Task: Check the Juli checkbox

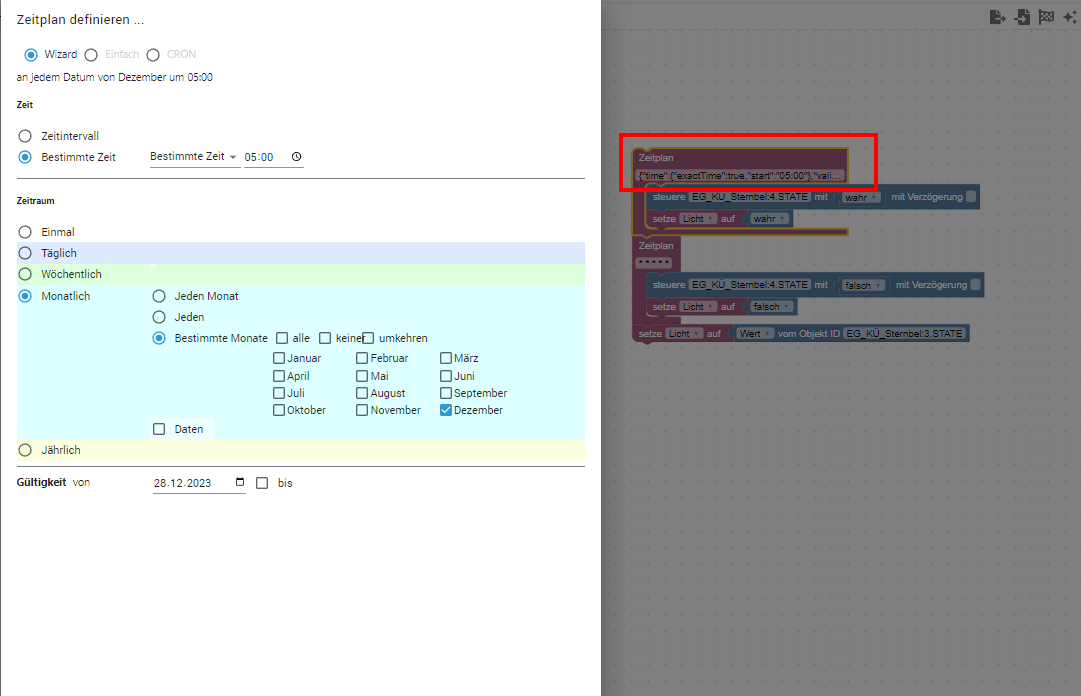Action: click(279, 393)
